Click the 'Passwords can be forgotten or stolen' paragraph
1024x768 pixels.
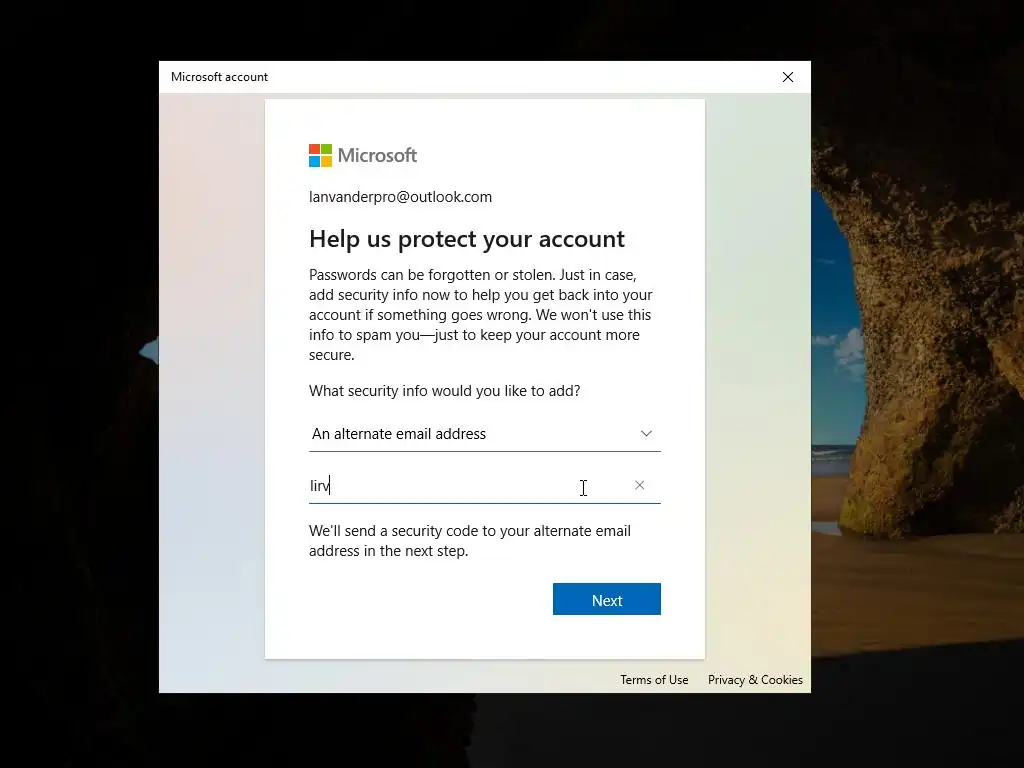pos(481,314)
